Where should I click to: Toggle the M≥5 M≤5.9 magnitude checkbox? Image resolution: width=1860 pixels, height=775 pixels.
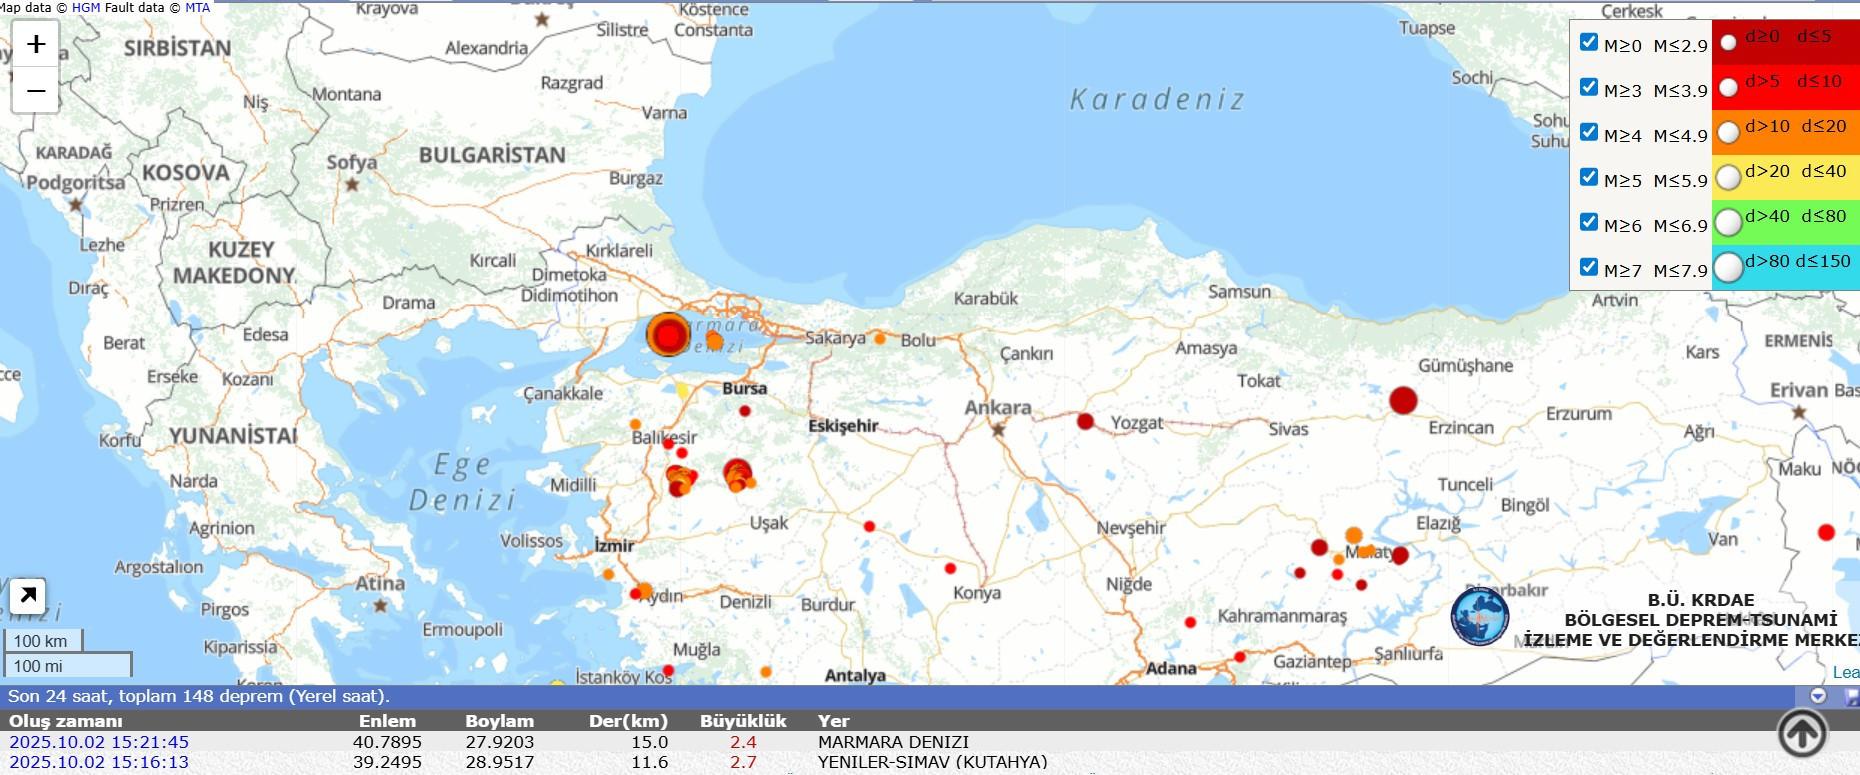(x=1588, y=177)
